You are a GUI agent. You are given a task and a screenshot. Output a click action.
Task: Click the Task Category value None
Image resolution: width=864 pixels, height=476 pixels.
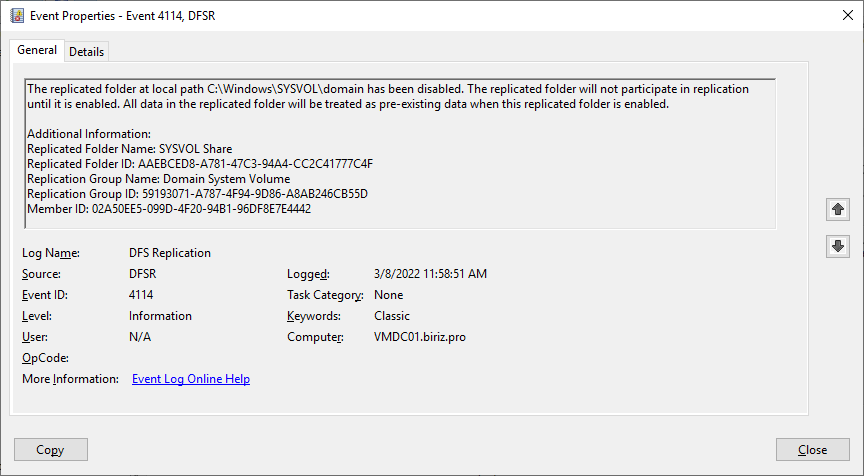(388, 295)
